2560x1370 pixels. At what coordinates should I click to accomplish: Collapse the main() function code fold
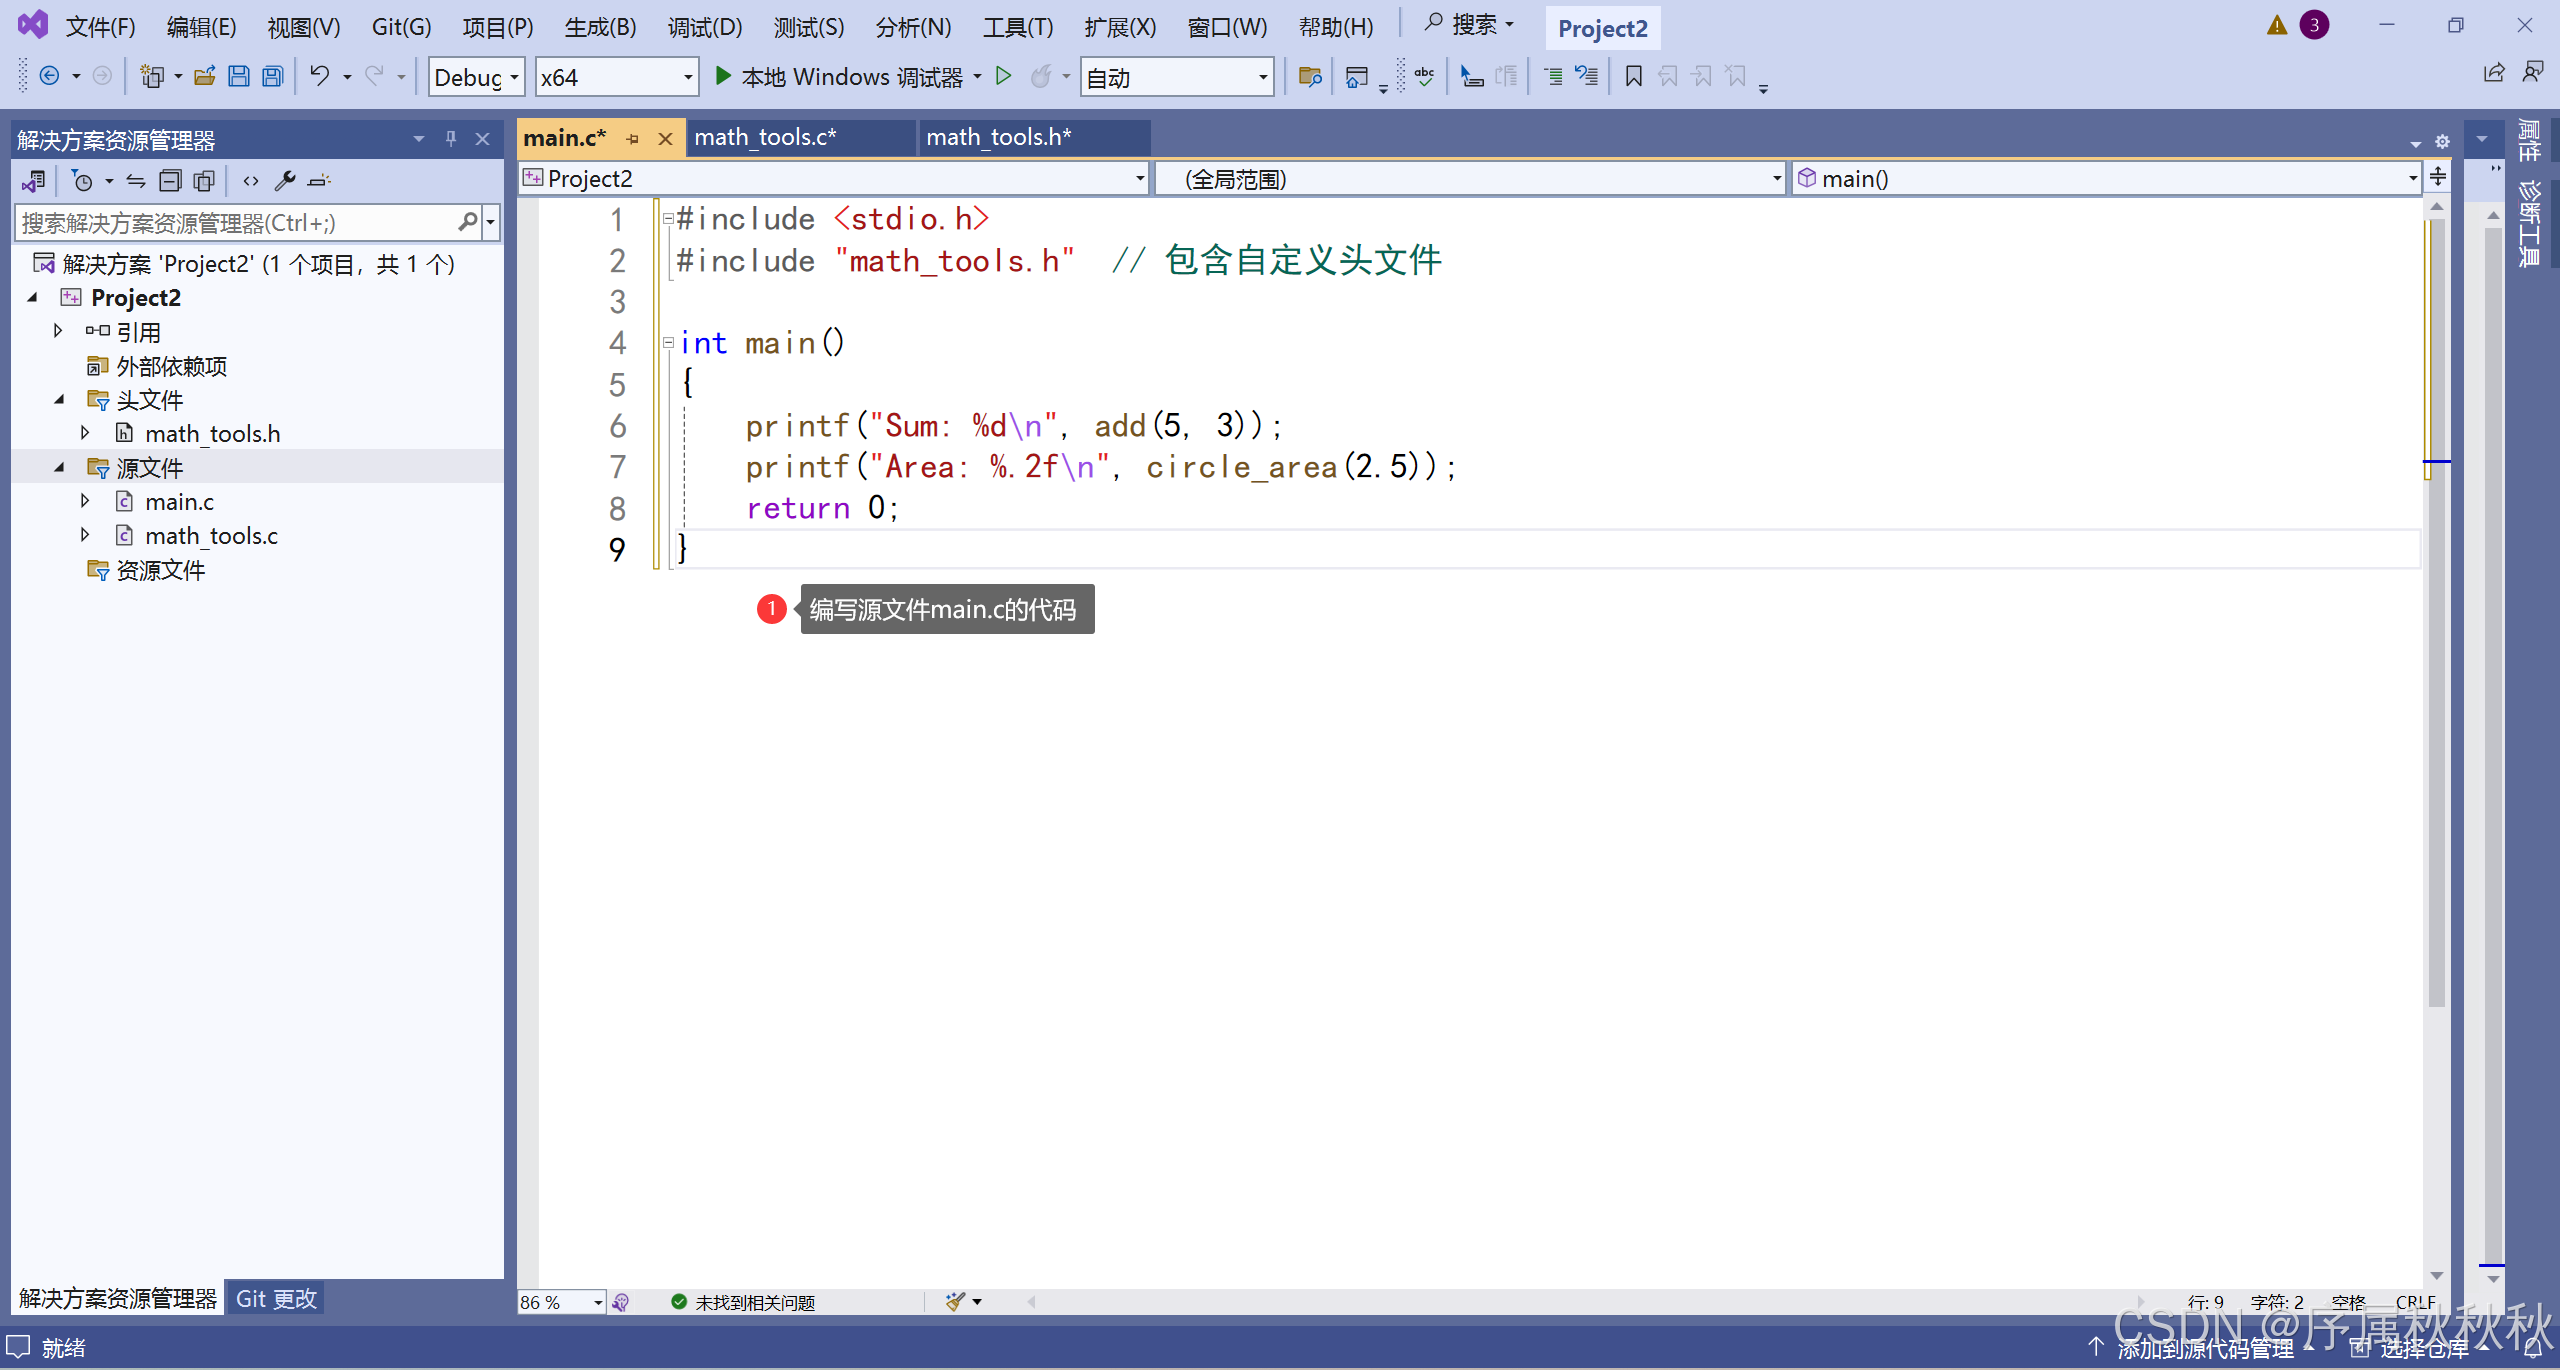point(668,343)
